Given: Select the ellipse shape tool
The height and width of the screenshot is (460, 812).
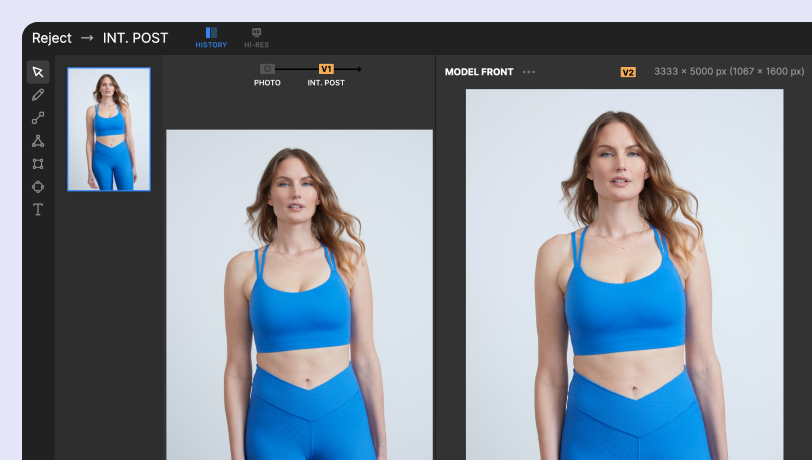Looking at the screenshot, I should pos(38,186).
